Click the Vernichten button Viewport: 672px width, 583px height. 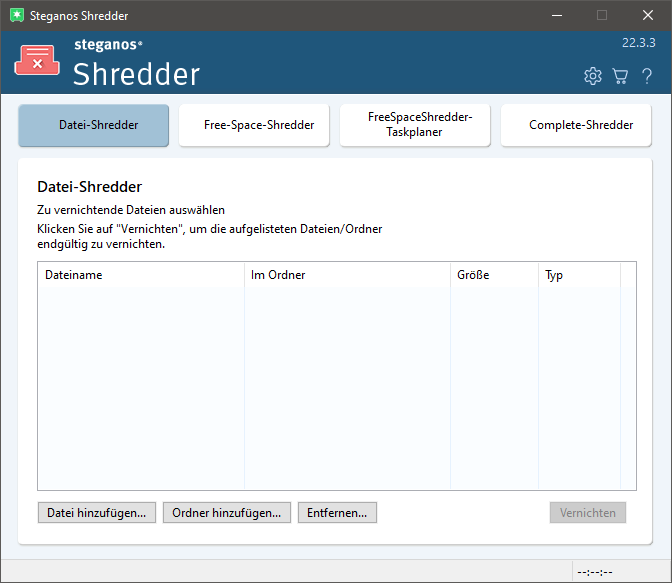tap(588, 513)
